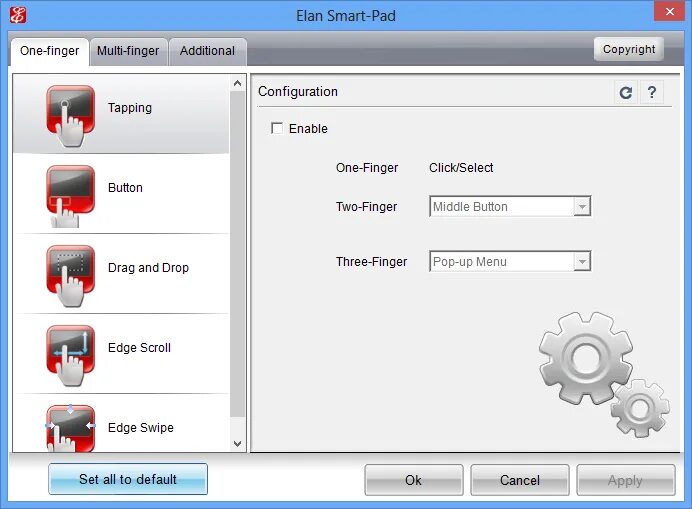The width and height of the screenshot is (692, 509).
Task: Click the Elan logo in title bar
Action: [x=18, y=15]
